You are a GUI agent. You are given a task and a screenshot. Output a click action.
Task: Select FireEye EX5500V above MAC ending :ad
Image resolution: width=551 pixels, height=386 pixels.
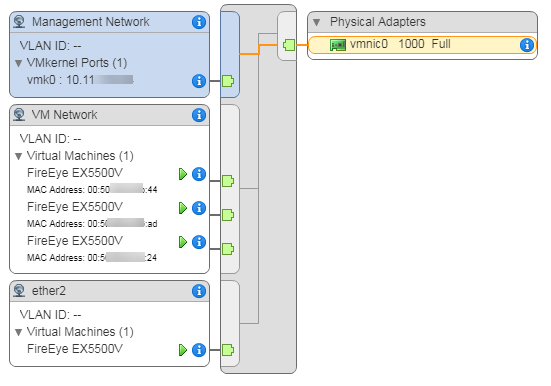pyautogui.click(x=75, y=207)
